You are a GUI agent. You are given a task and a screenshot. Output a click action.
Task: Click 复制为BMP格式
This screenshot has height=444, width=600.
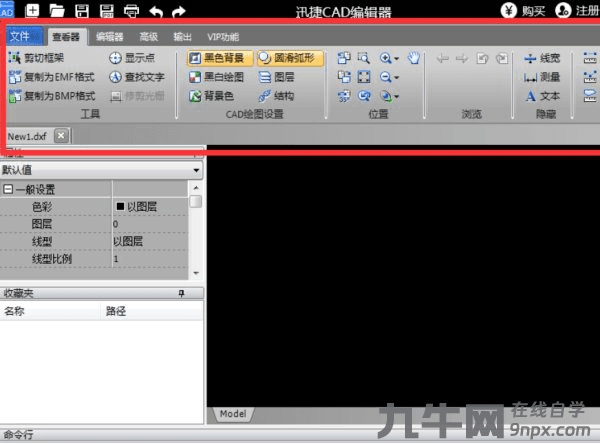click(x=52, y=96)
